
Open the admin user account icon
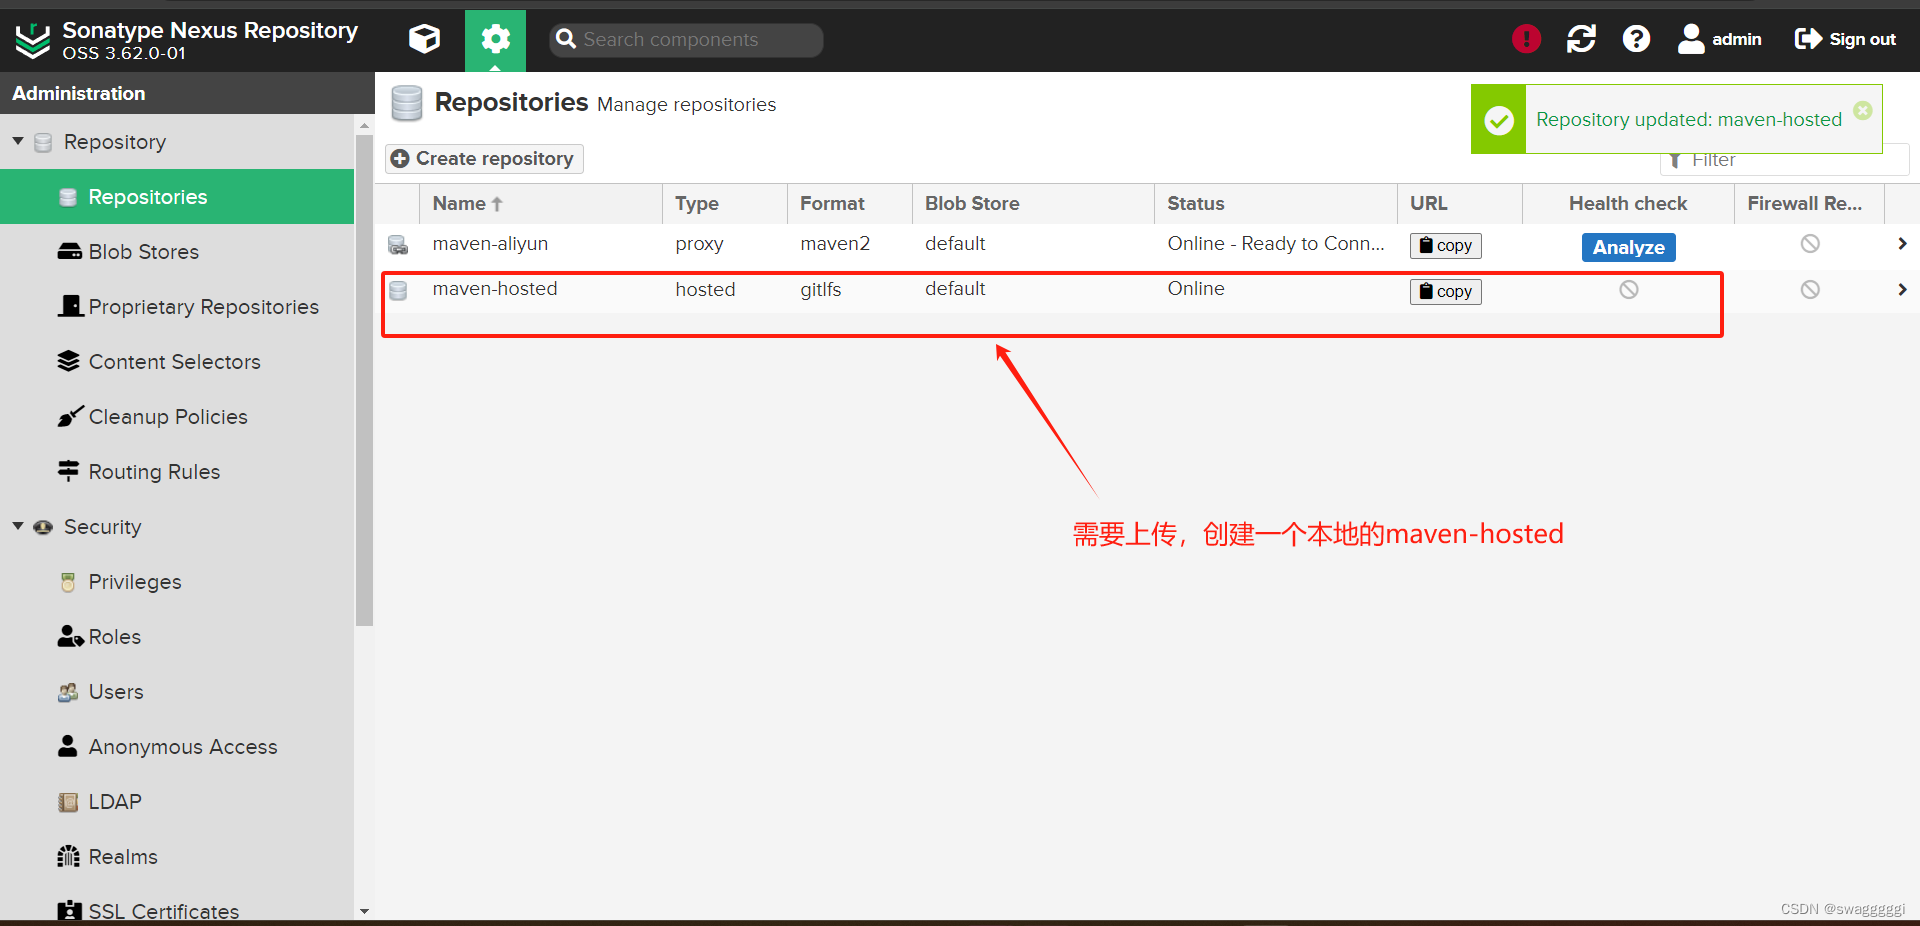tap(1692, 39)
